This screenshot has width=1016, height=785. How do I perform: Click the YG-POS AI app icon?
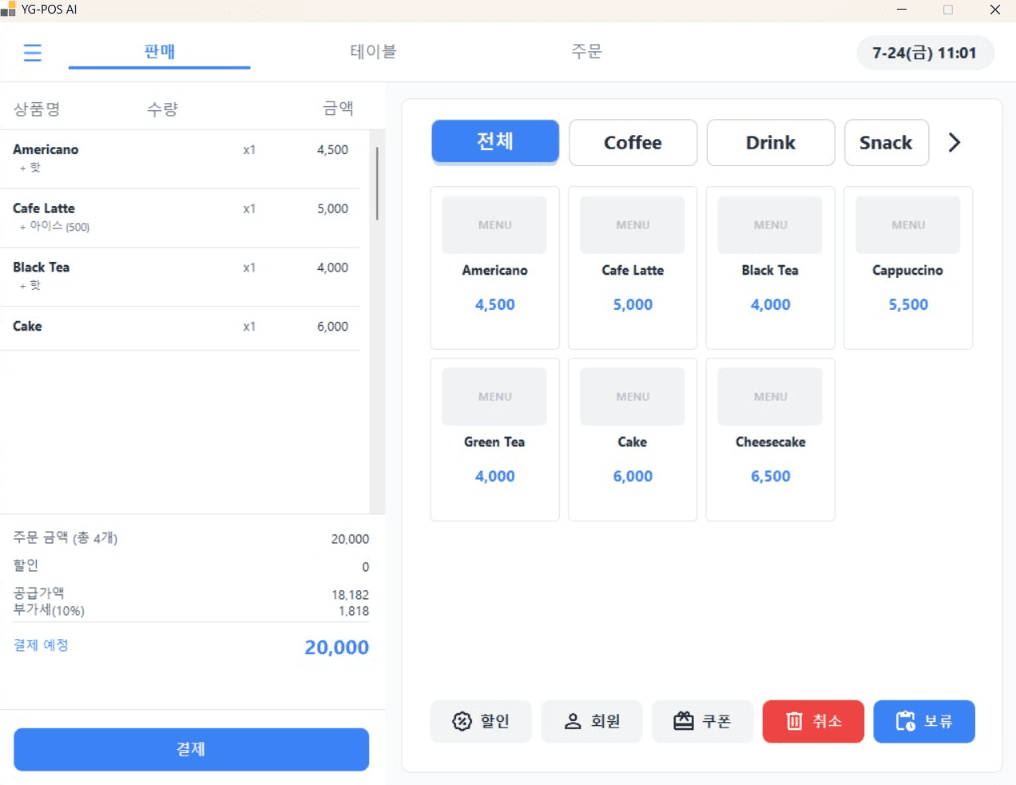point(8,9)
